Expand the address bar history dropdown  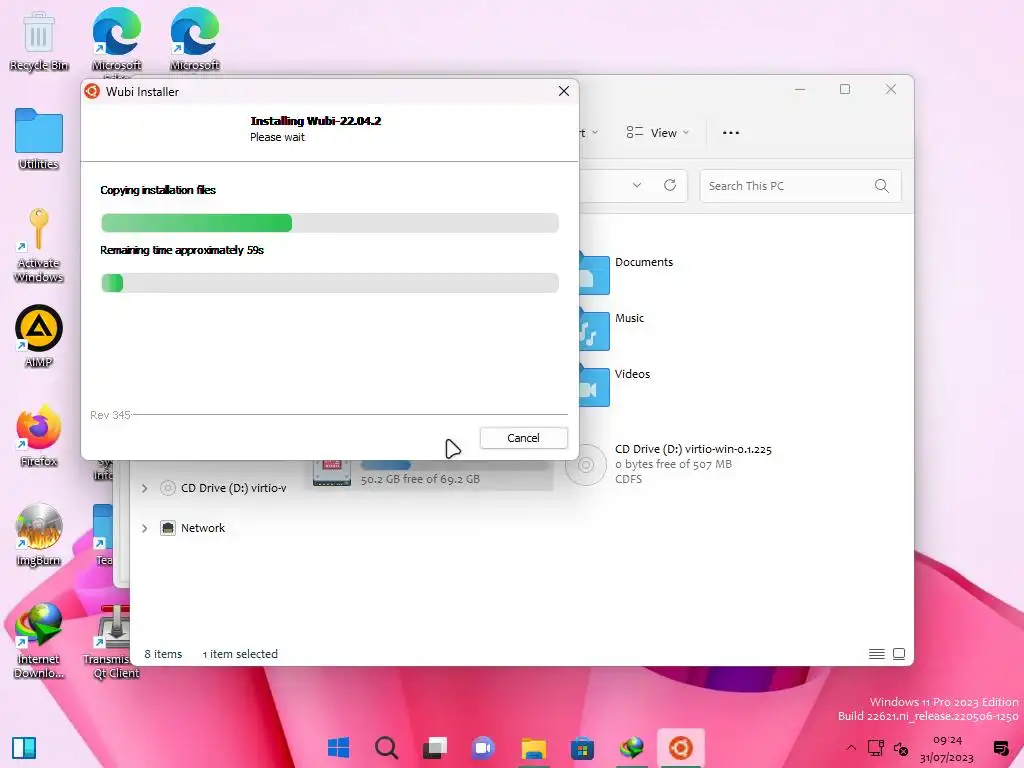pyautogui.click(x=637, y=185)
